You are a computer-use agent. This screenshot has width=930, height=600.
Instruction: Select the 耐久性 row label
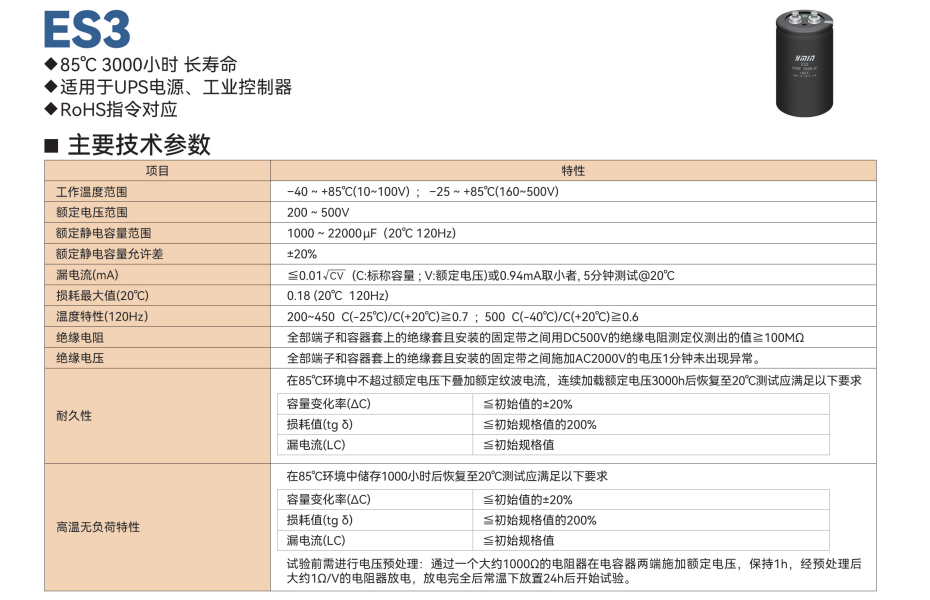pos(74,415)
